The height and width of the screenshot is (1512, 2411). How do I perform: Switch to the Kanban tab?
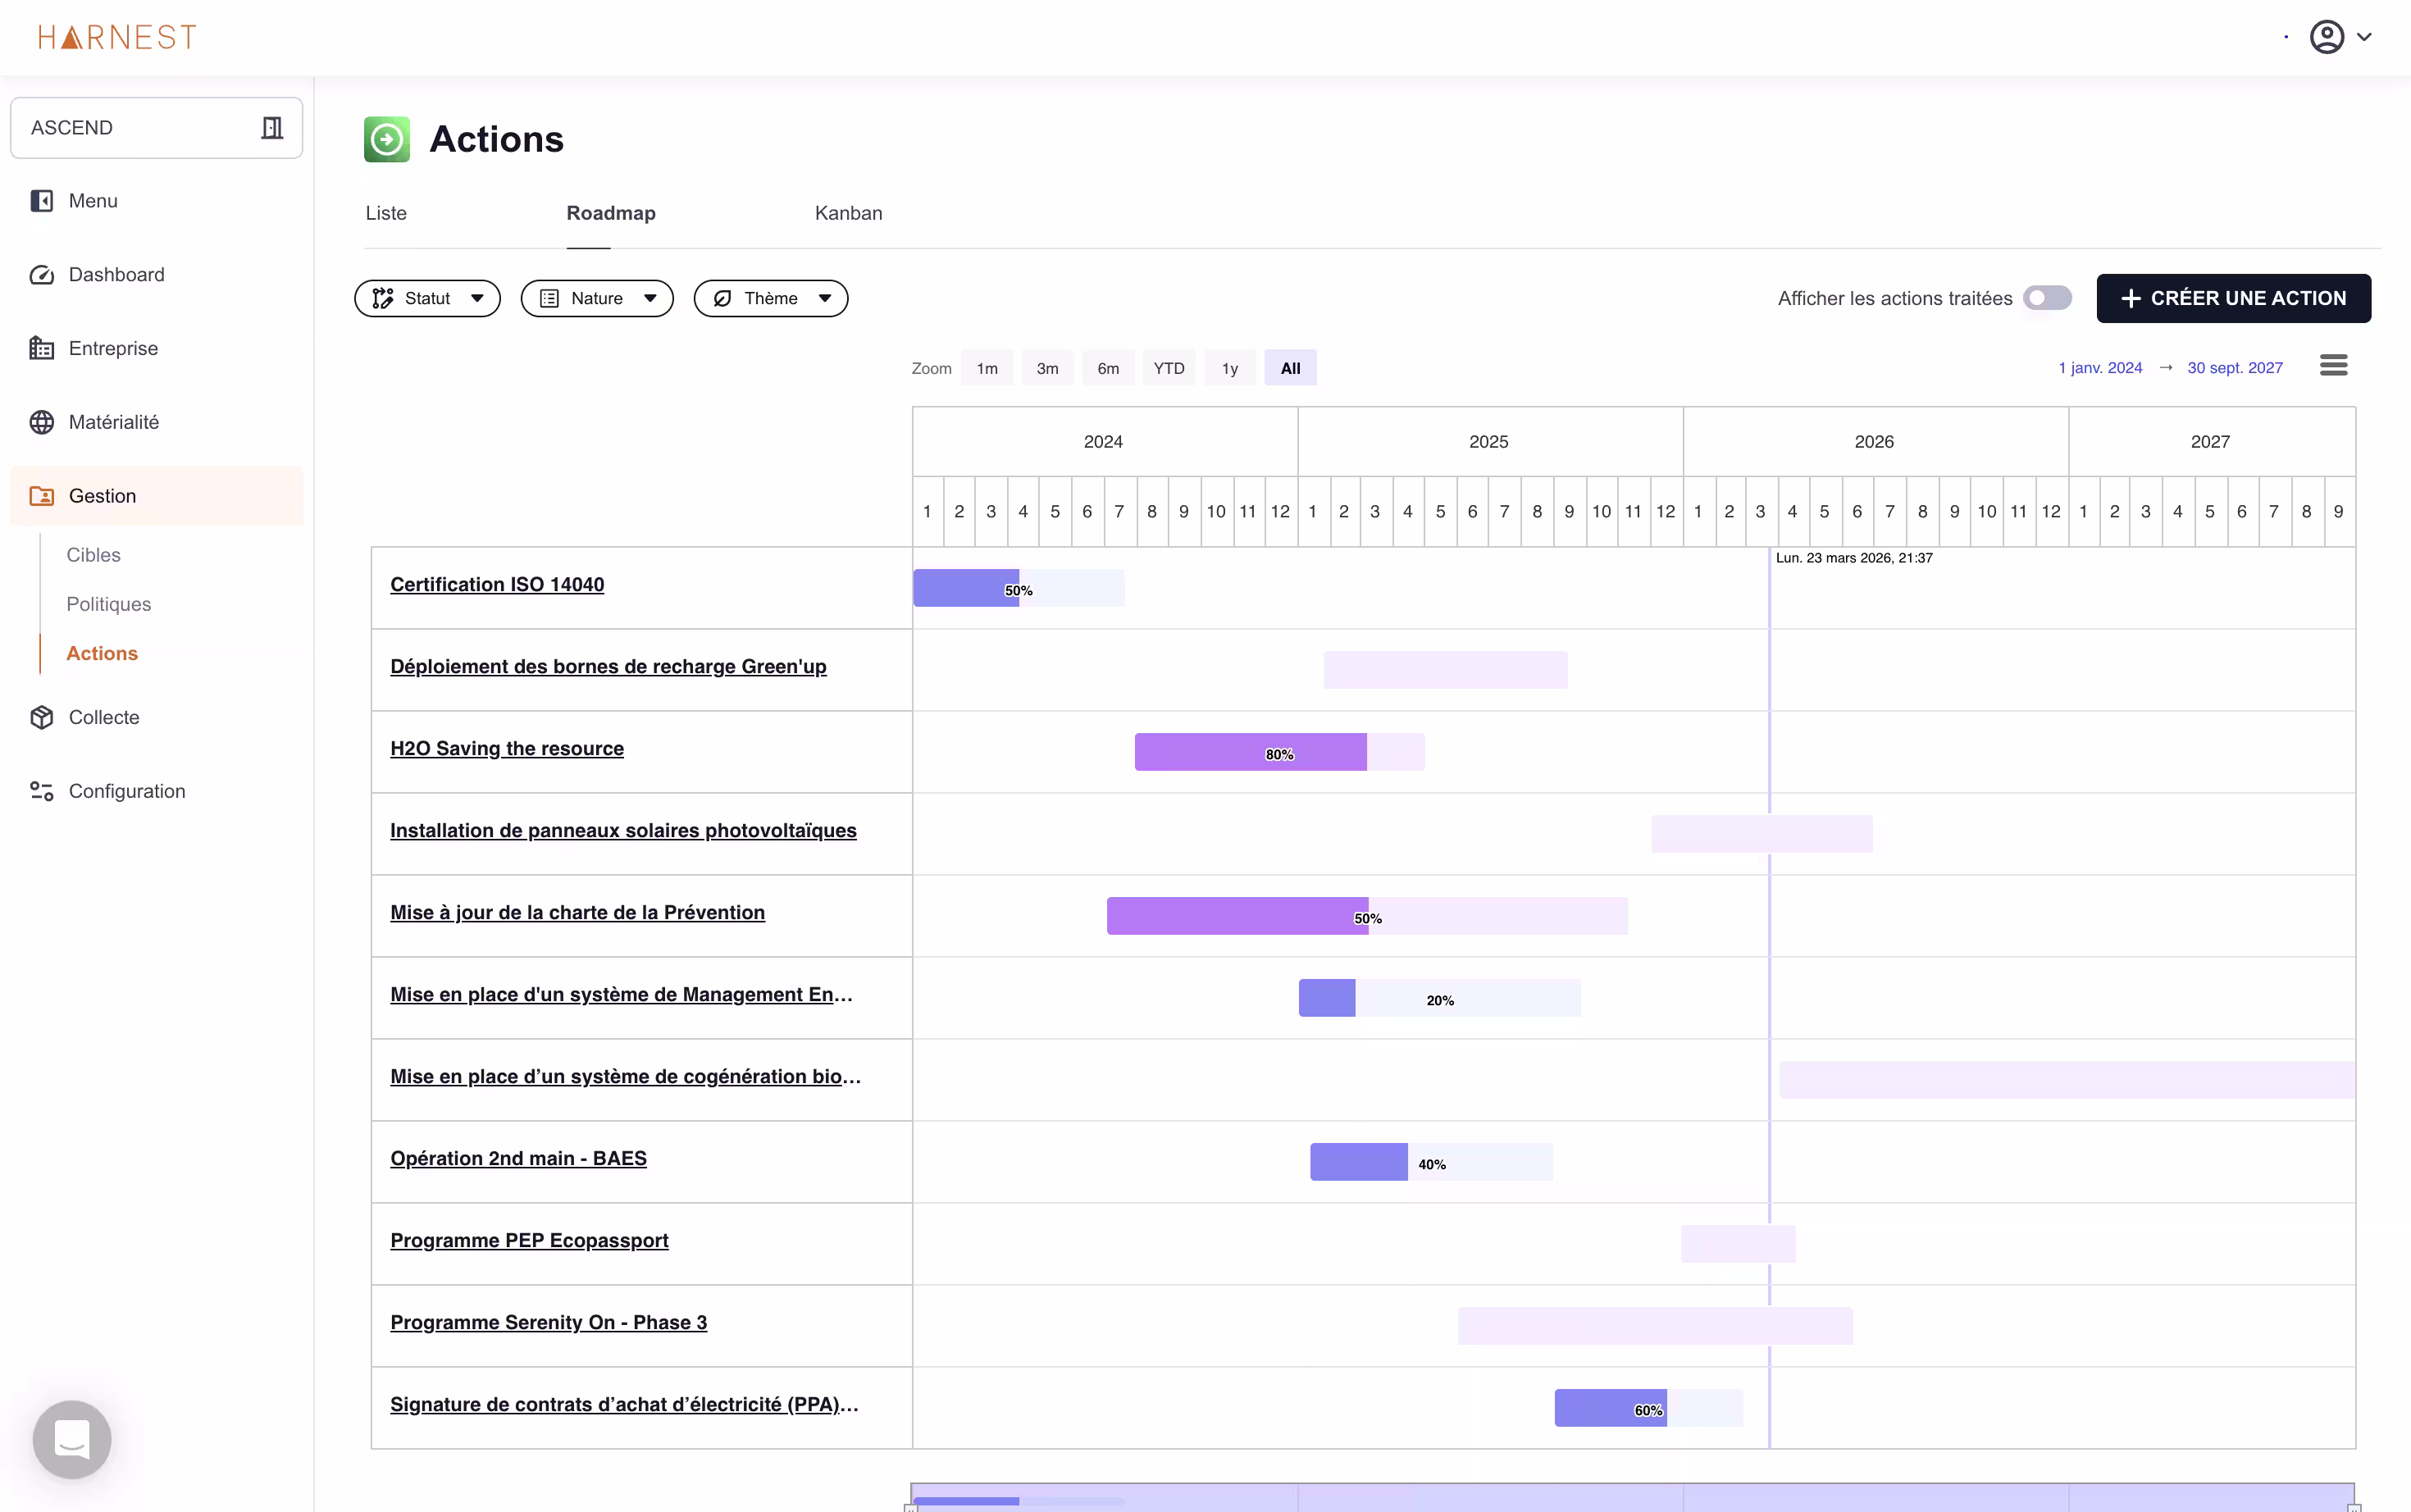point(848,213)
